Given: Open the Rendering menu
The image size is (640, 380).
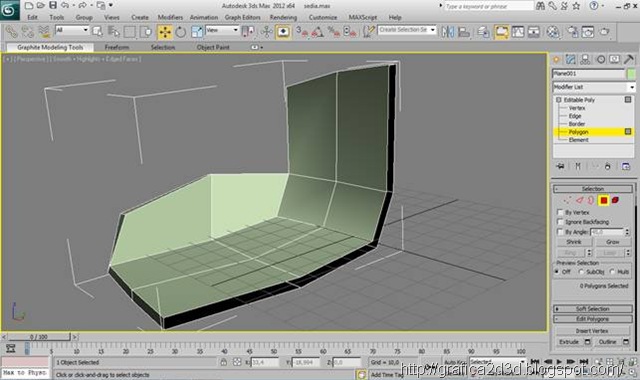Looking at the screenshot, I should tap(283, 18).
